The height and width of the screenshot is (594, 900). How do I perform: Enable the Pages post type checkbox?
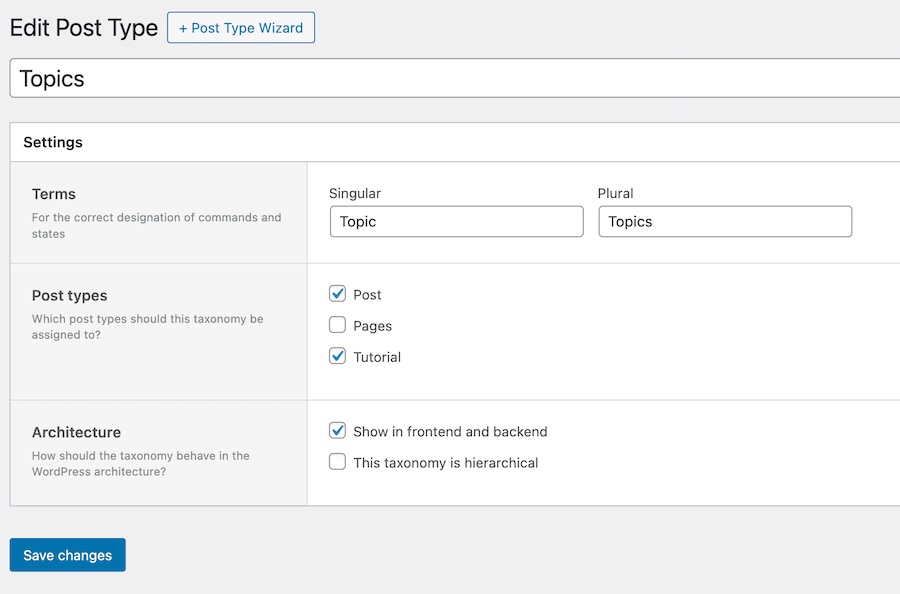point(338,325)
